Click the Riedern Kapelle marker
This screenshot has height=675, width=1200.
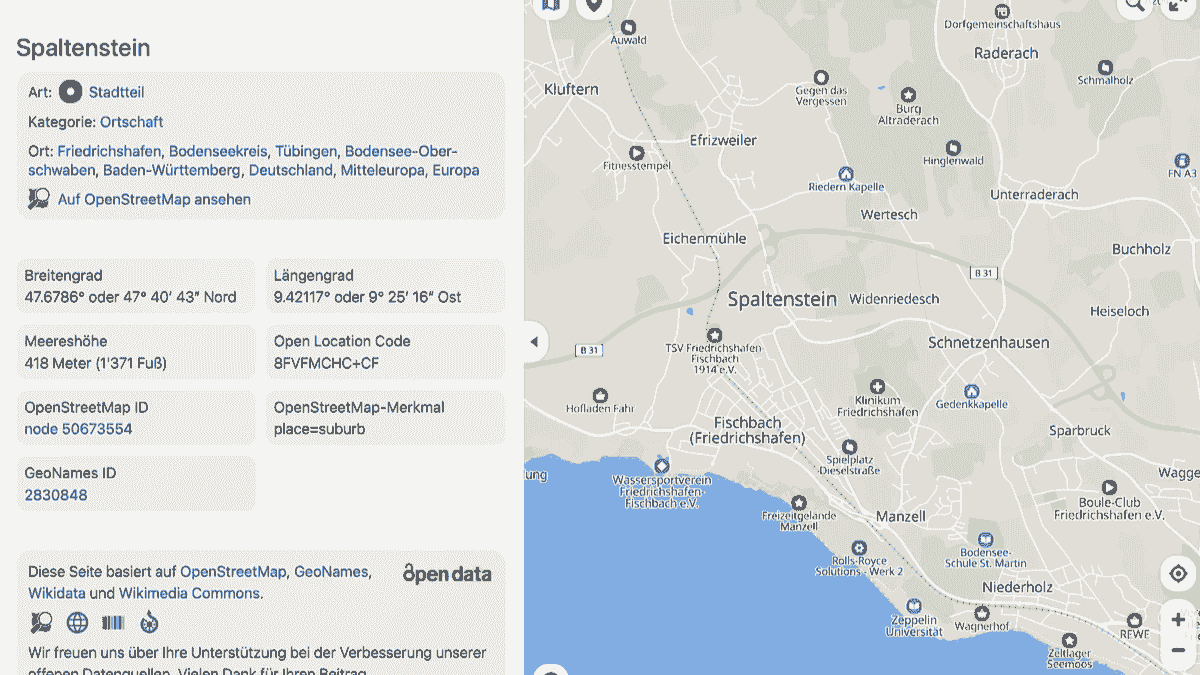pyautogui.click(x=845, y=174)
